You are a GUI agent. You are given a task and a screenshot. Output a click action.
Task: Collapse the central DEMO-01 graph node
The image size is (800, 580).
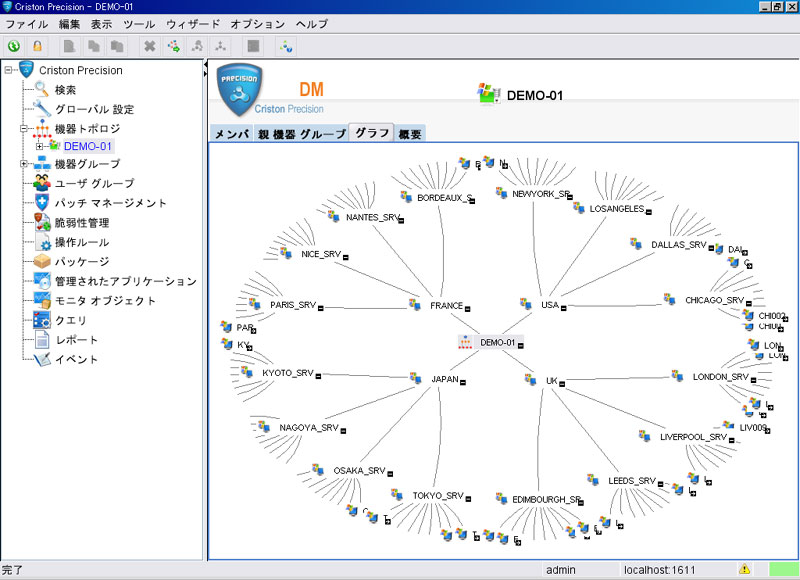pos(520,345)
